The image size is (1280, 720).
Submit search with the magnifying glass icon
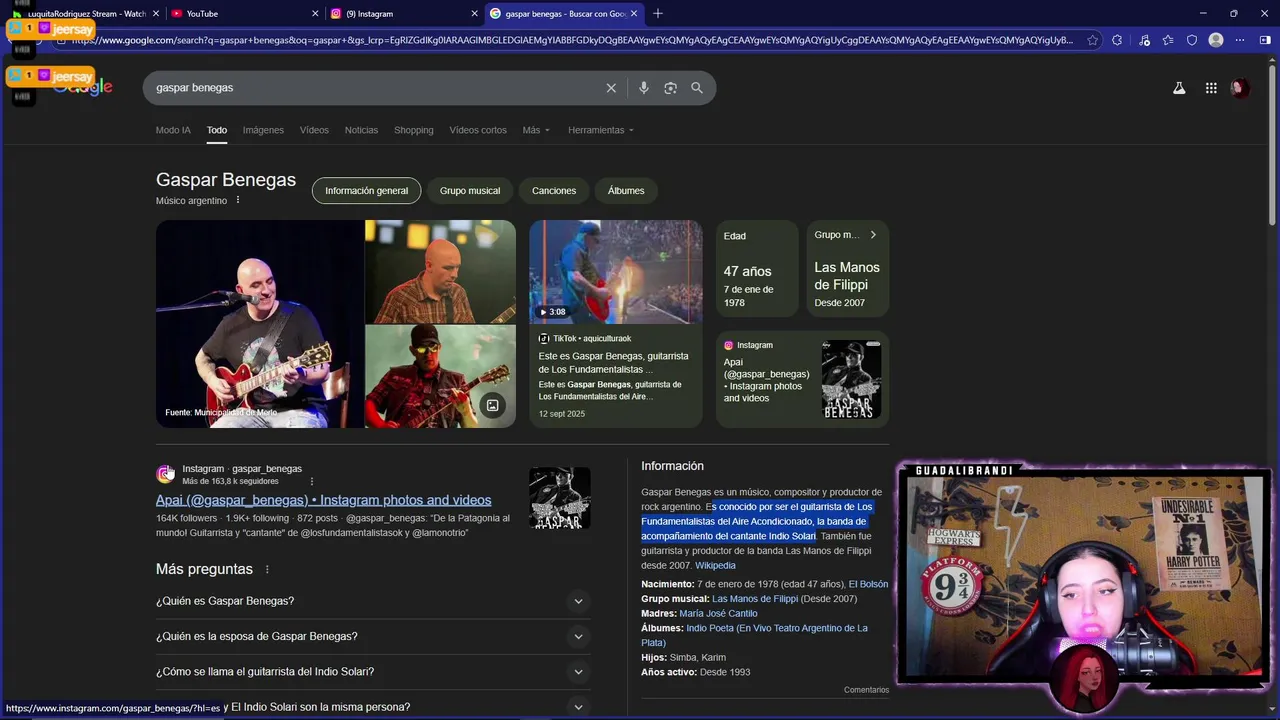pos(697,88)
